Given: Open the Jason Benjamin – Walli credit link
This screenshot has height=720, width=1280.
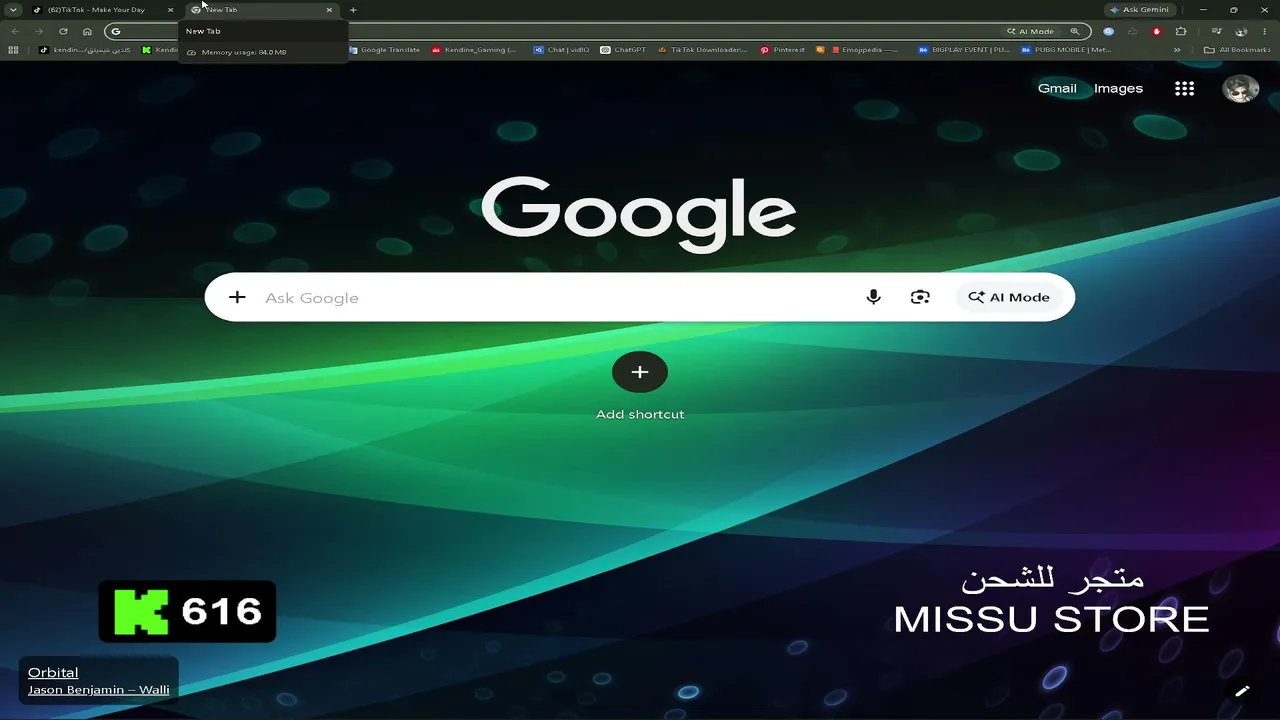Looking at the screenshot, I should coord(99,689).
